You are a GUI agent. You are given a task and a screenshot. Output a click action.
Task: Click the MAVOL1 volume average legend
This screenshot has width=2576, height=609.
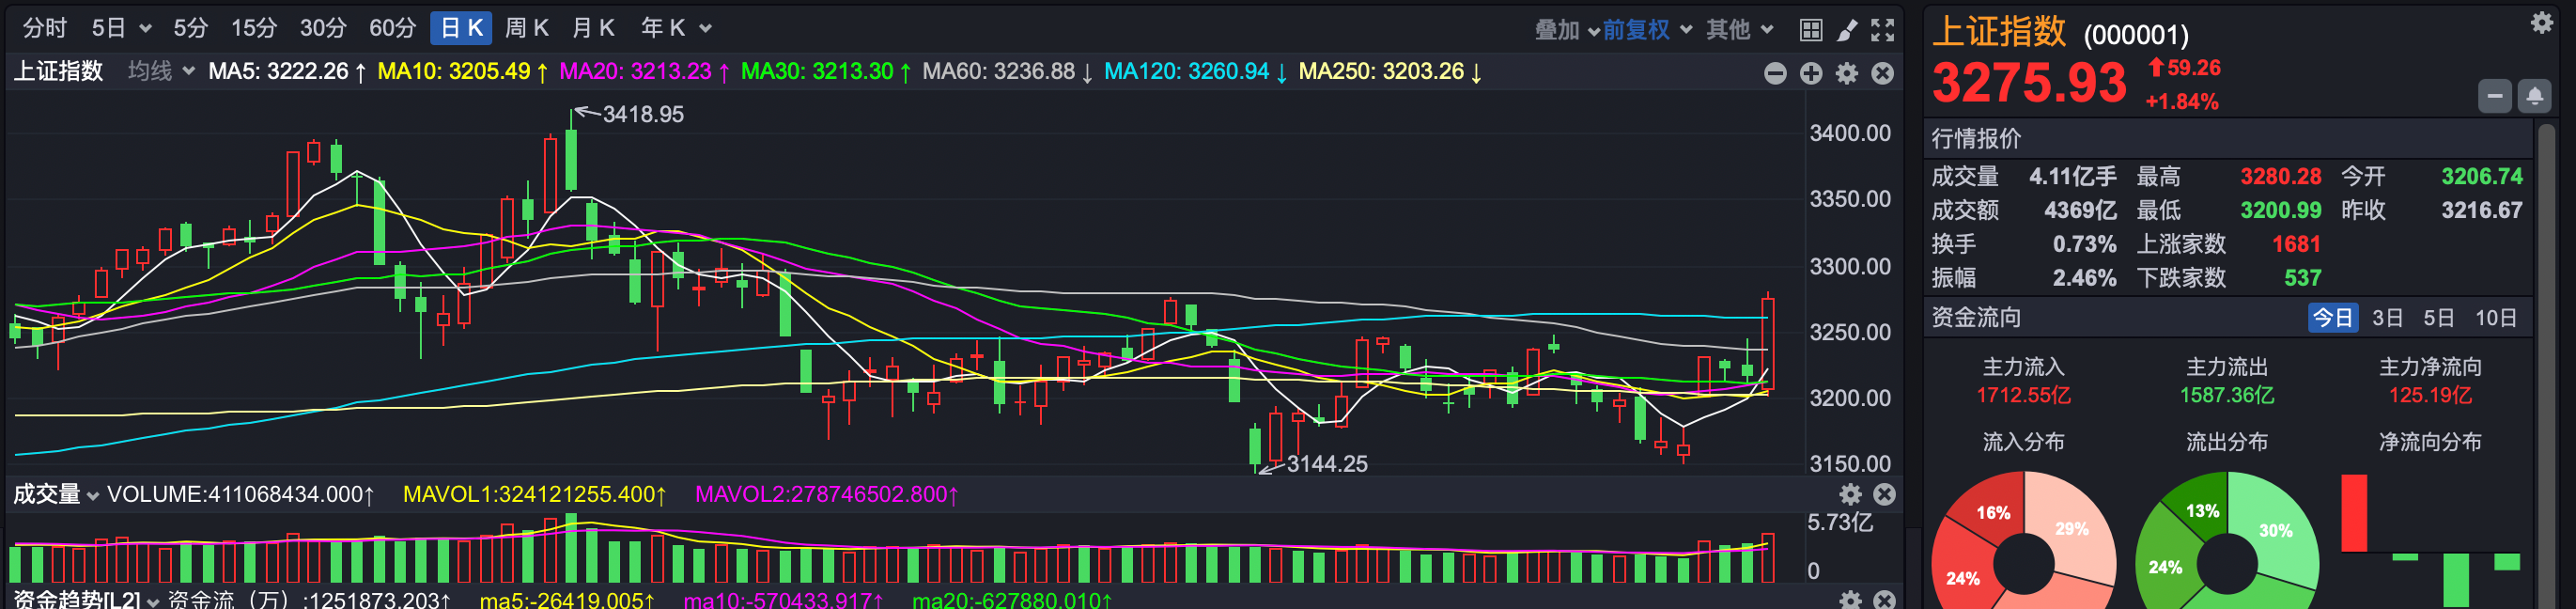535,494
